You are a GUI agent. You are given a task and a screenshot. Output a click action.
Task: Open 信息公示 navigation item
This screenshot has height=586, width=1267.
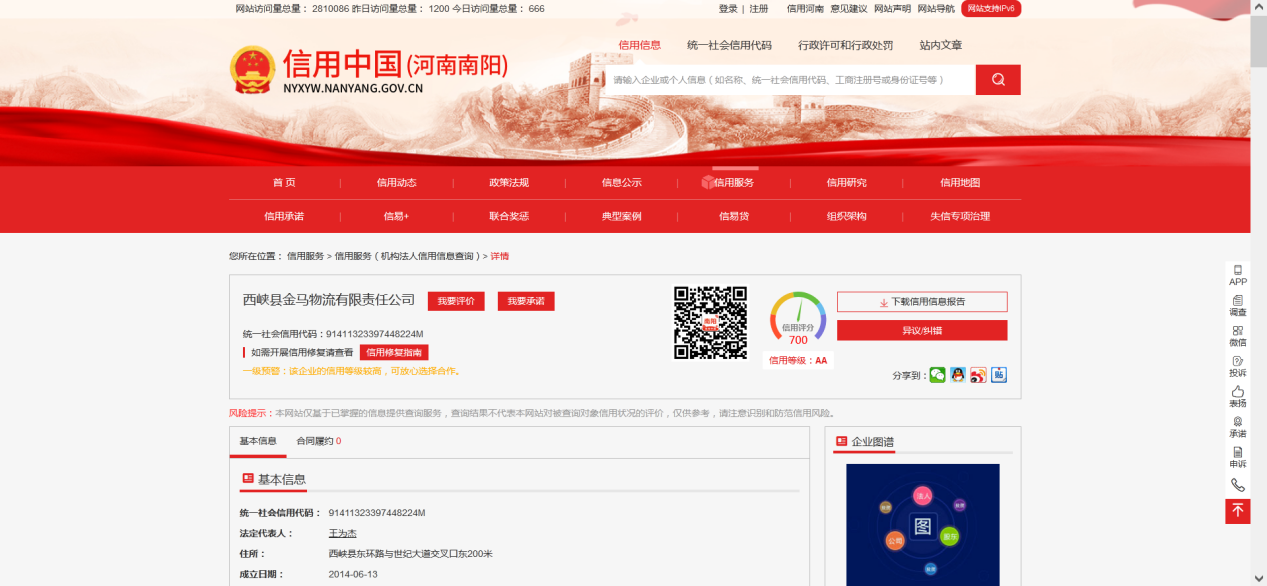click(621, 183)
